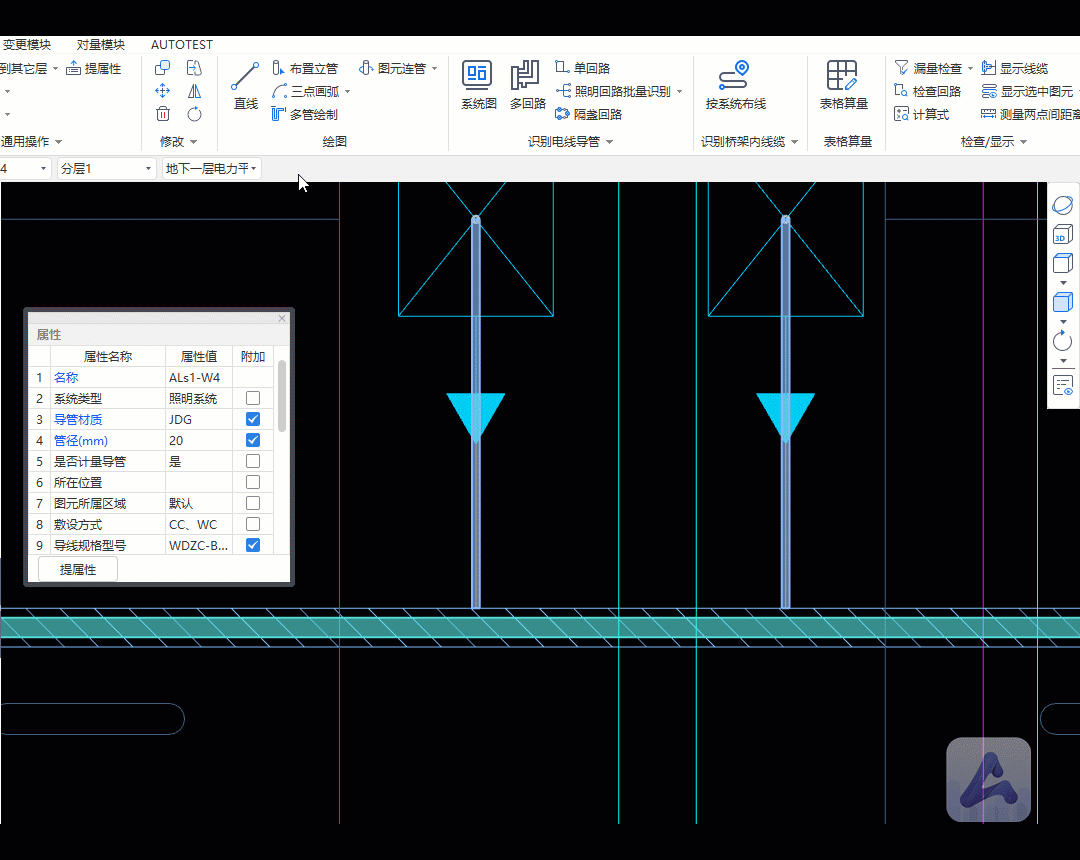Expand the 地下一层电力平 drawing dropdown
1080x860 pixels.
[x=211, y=169]
